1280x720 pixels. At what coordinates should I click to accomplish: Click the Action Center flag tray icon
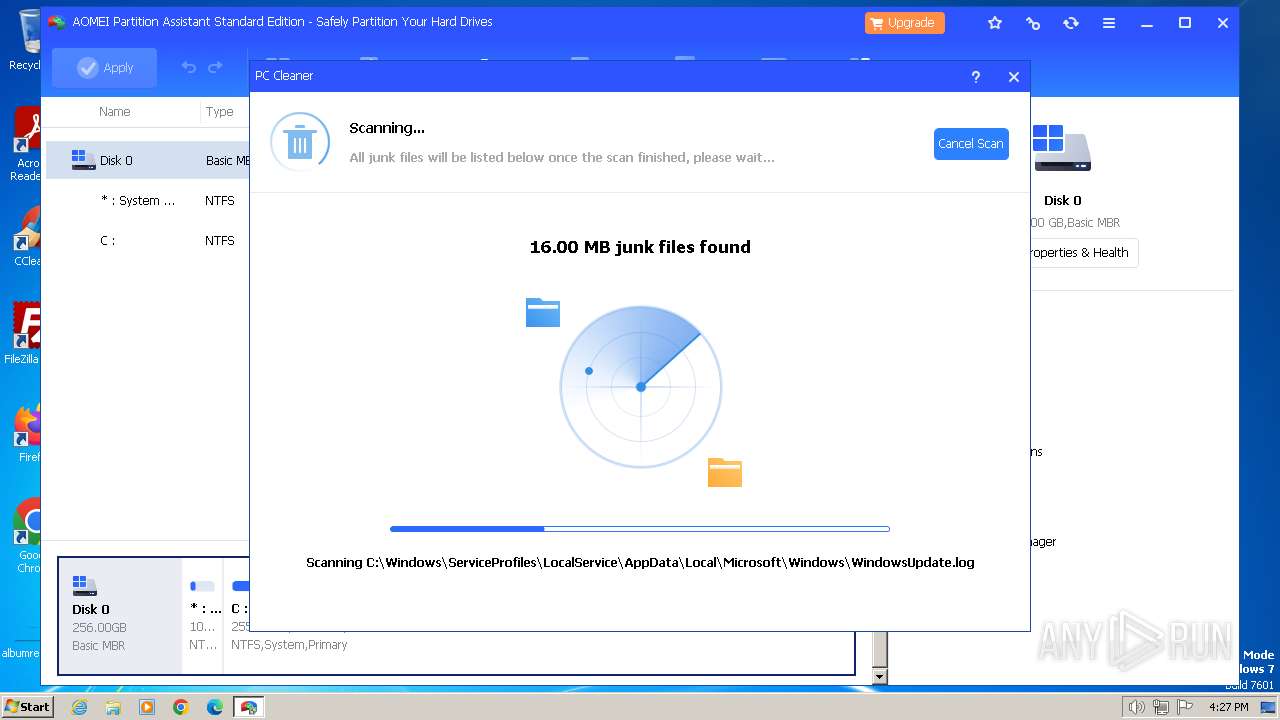pos(1184,707)
